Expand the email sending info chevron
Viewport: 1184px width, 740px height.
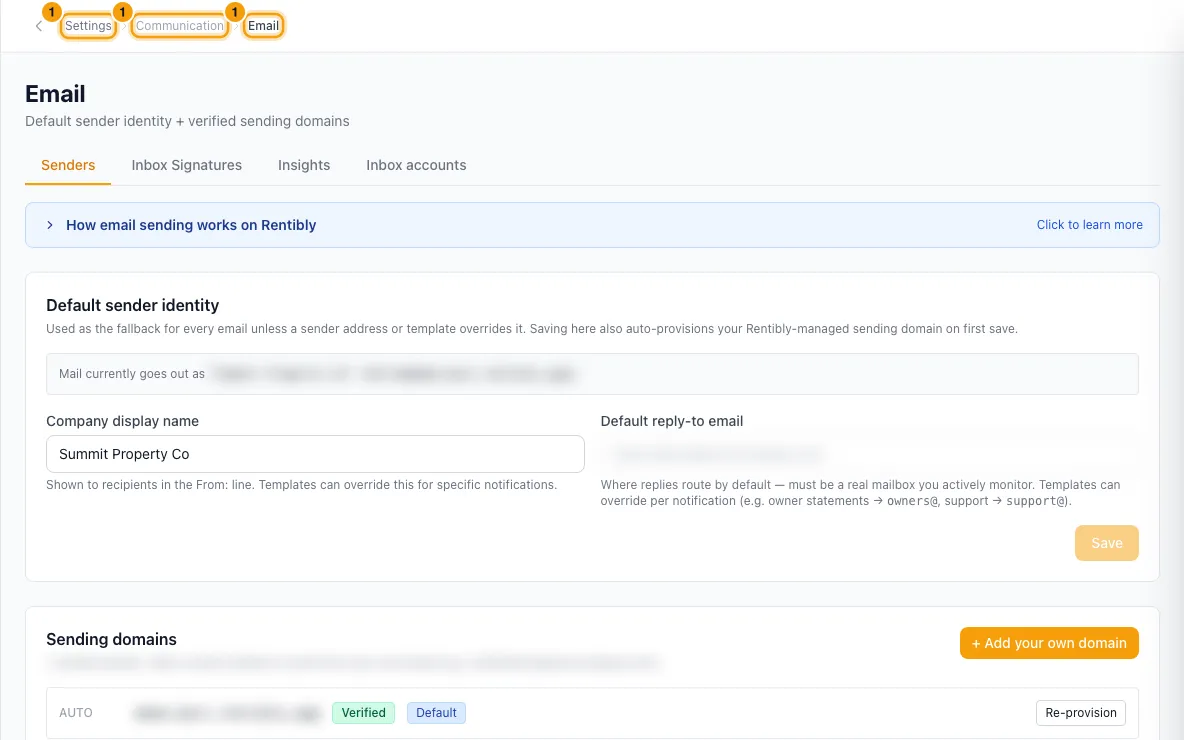50,225
